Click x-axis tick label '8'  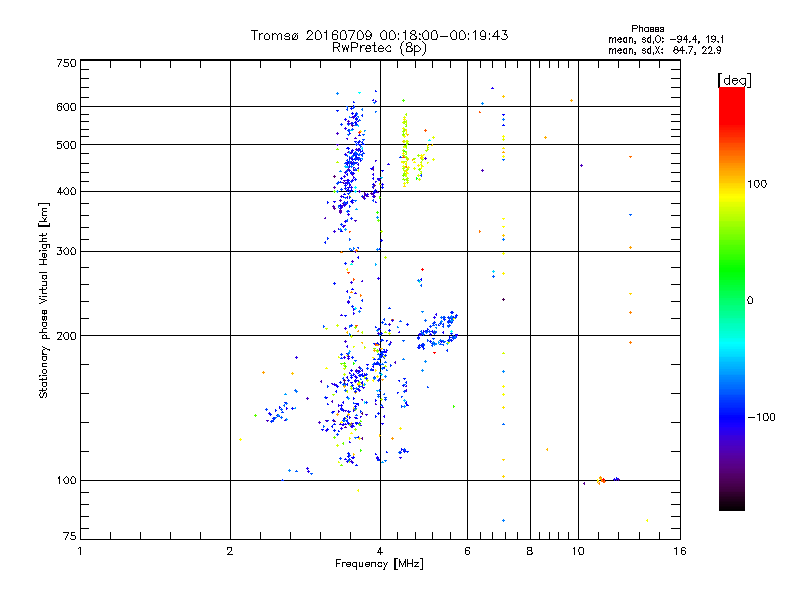[530, 551]
